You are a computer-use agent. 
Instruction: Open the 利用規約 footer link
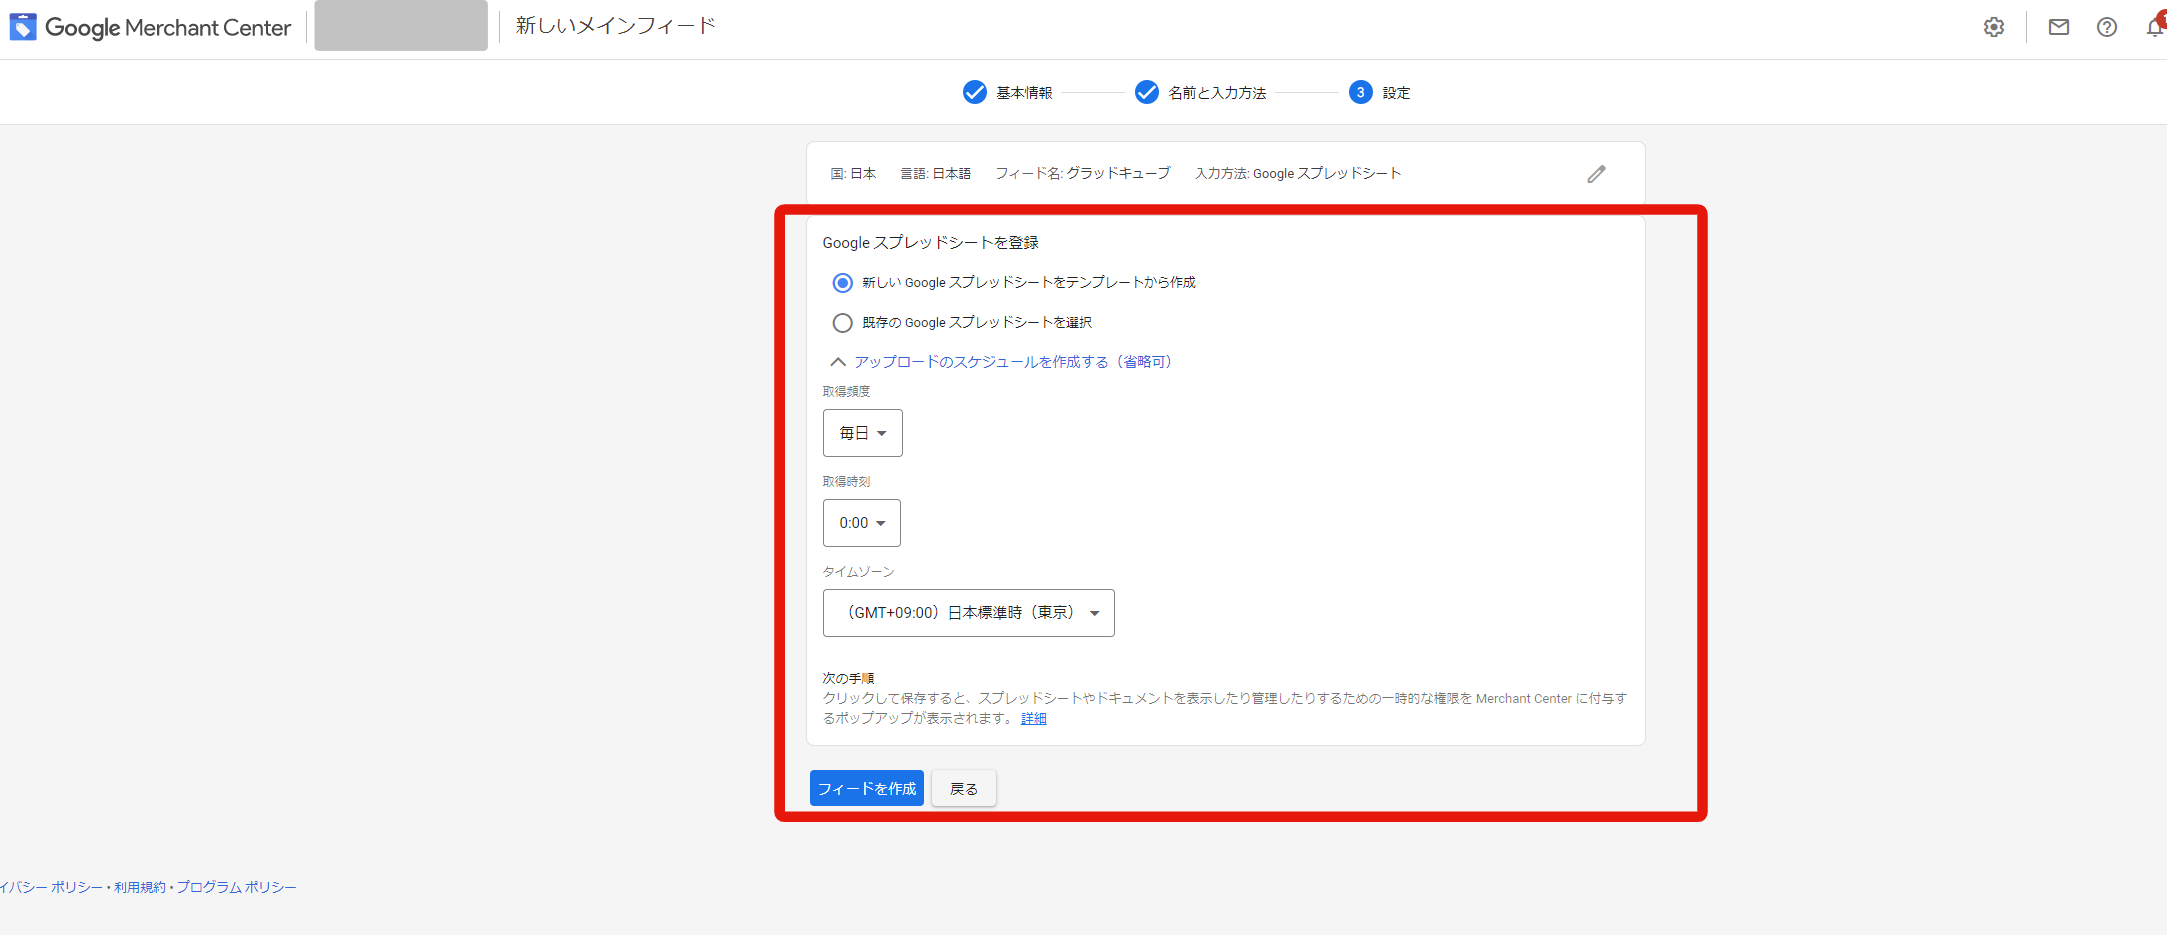pos(140,887)
